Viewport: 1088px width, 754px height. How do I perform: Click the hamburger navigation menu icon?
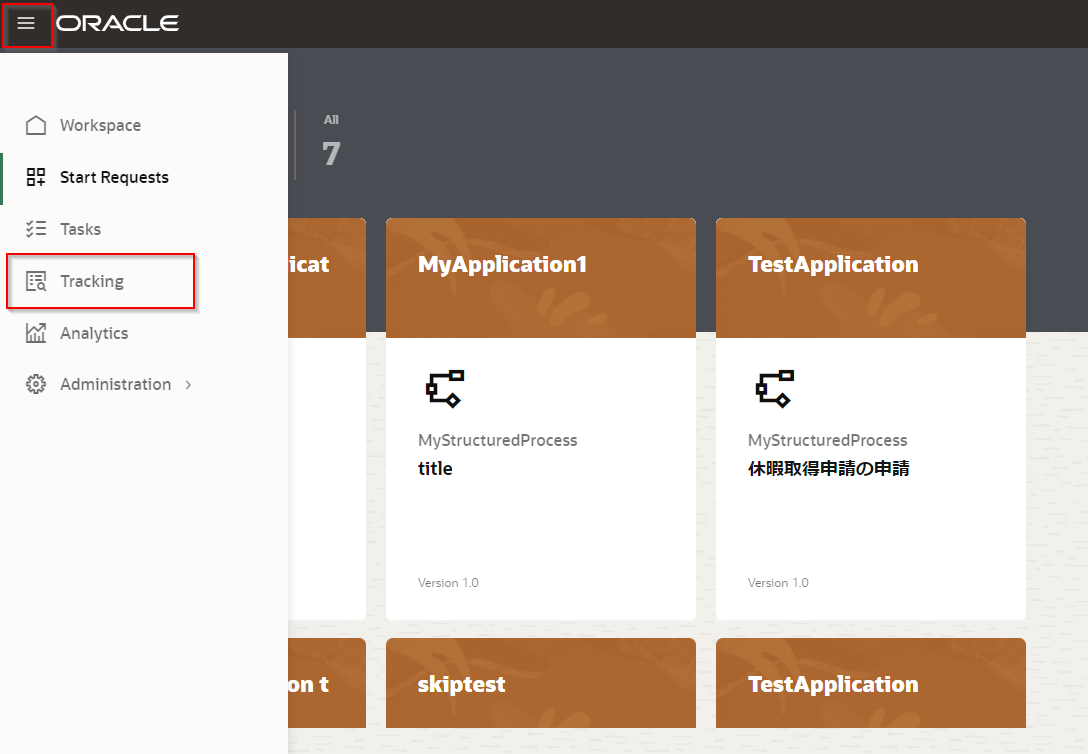pos(26,24)
